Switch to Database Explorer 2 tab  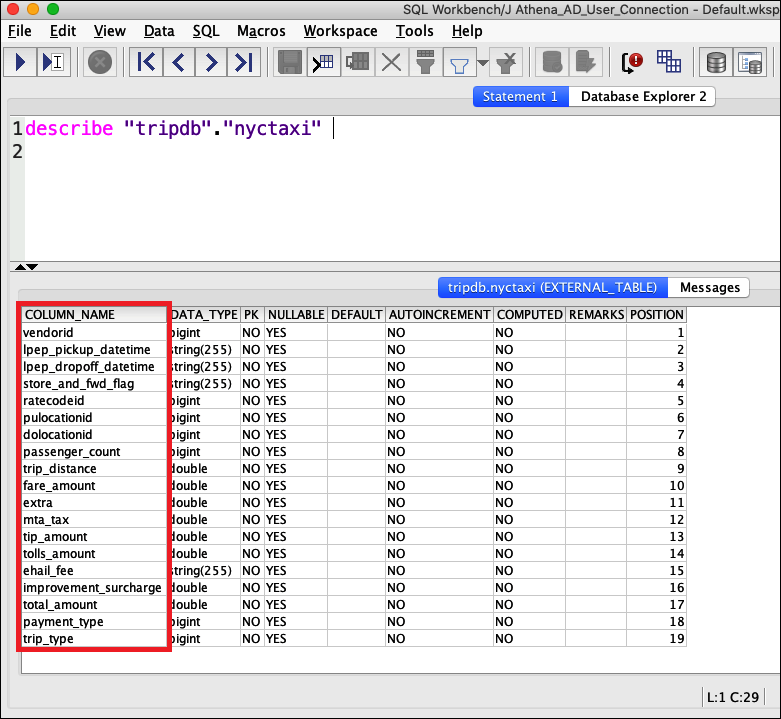coord(643,97)
